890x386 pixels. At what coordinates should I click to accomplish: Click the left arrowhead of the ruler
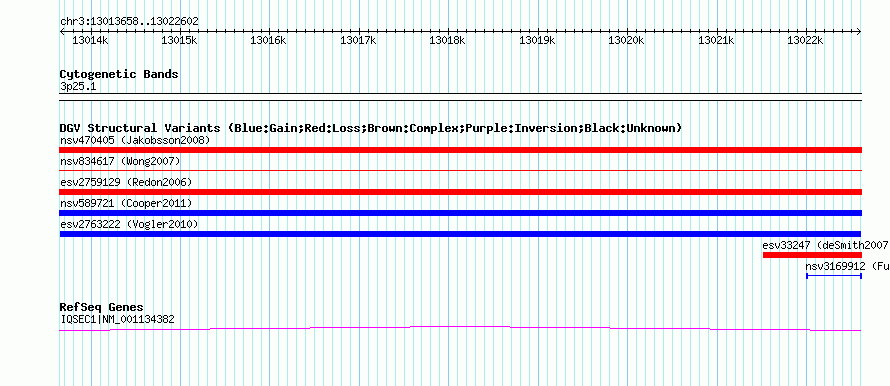62,32
